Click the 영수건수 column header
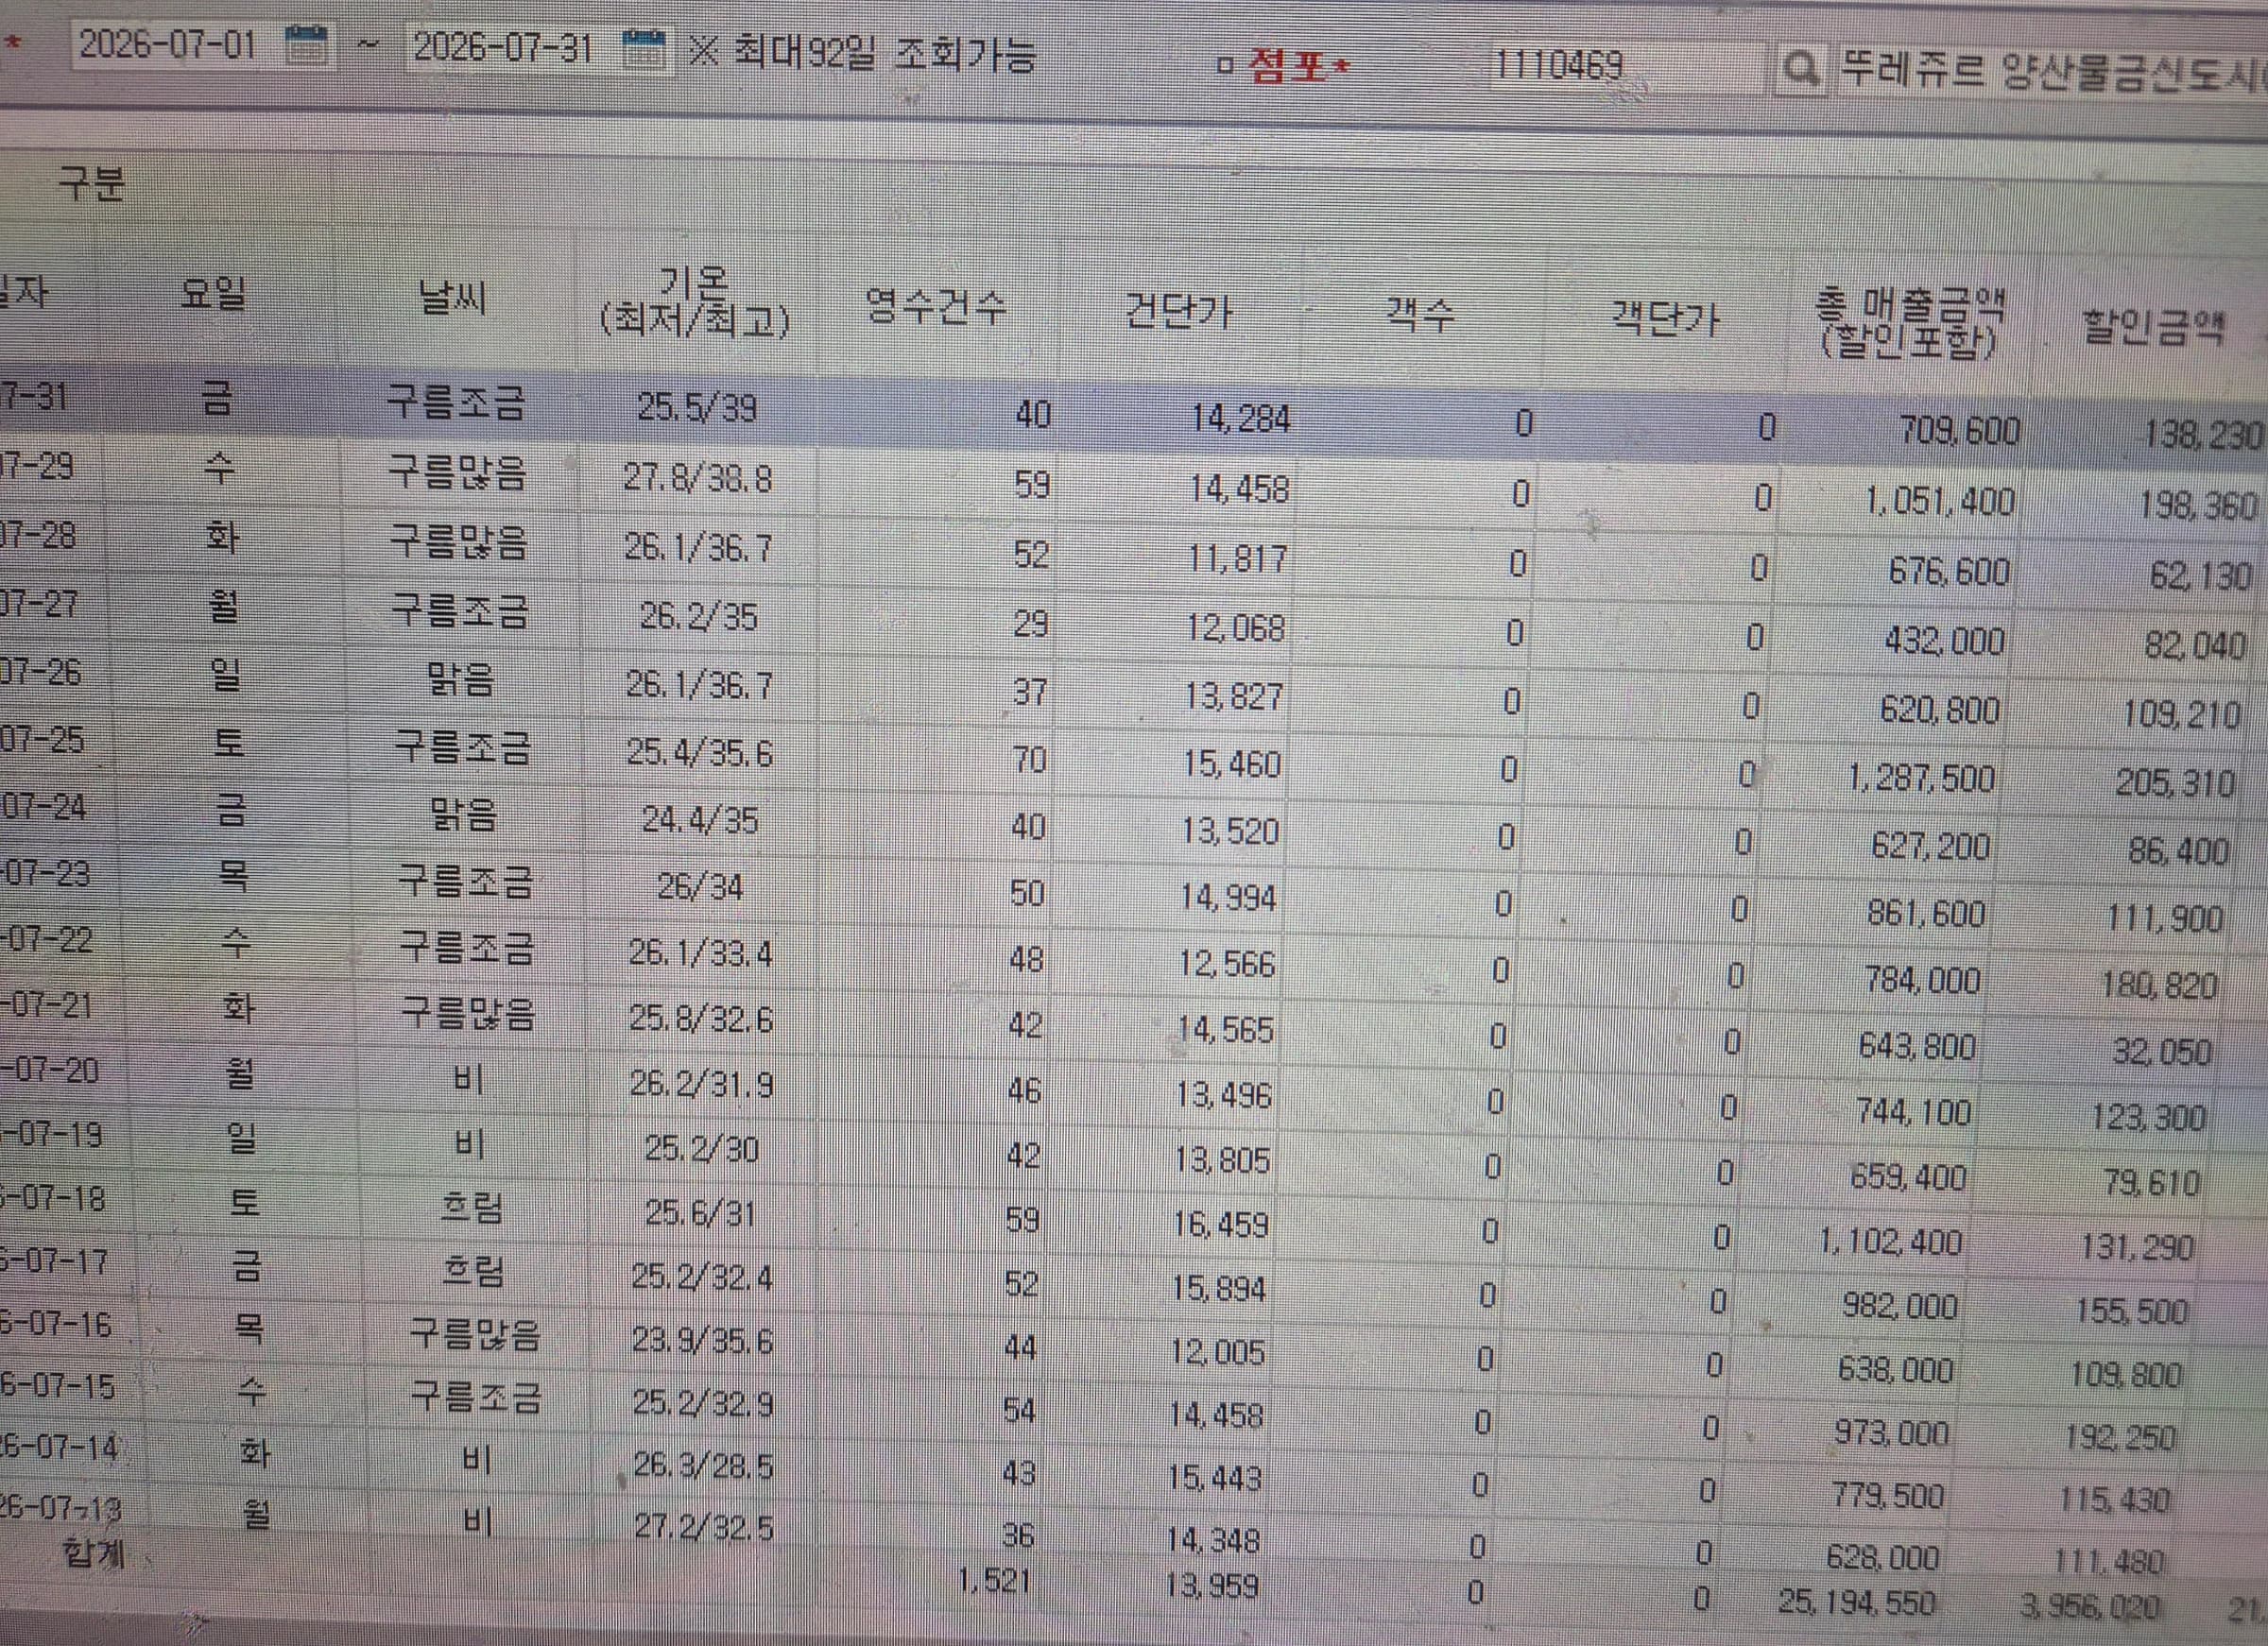 pyautogui.click(x=936, y=307)
